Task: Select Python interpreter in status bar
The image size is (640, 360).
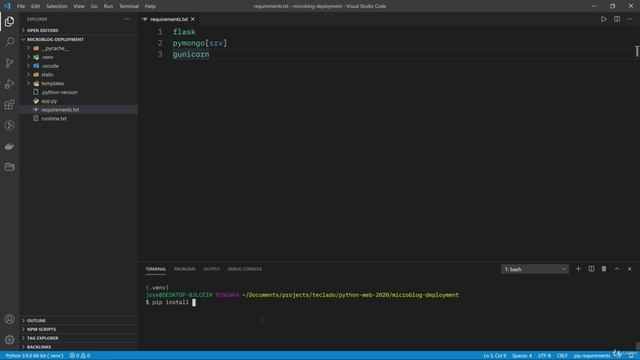Action: coord(34,356)
